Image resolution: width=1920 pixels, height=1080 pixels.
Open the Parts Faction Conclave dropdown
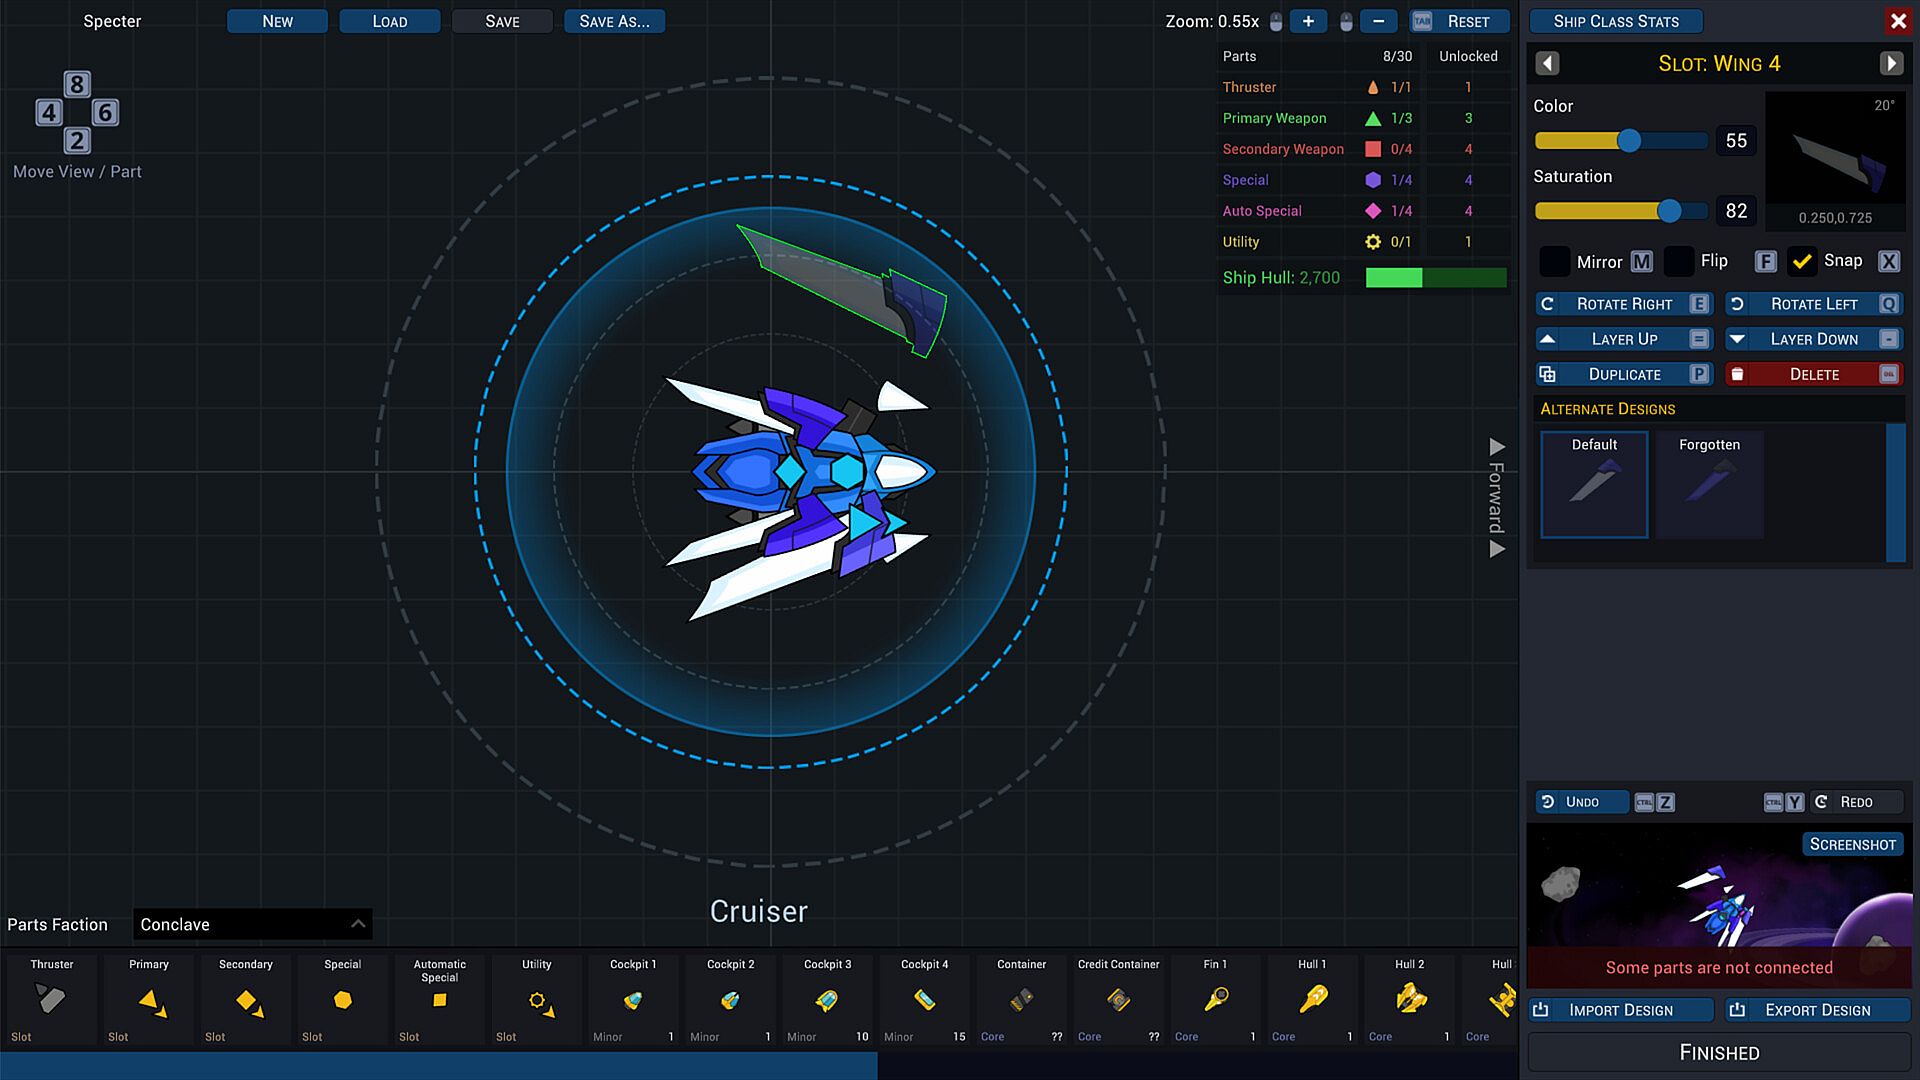[x=252, y=924]
